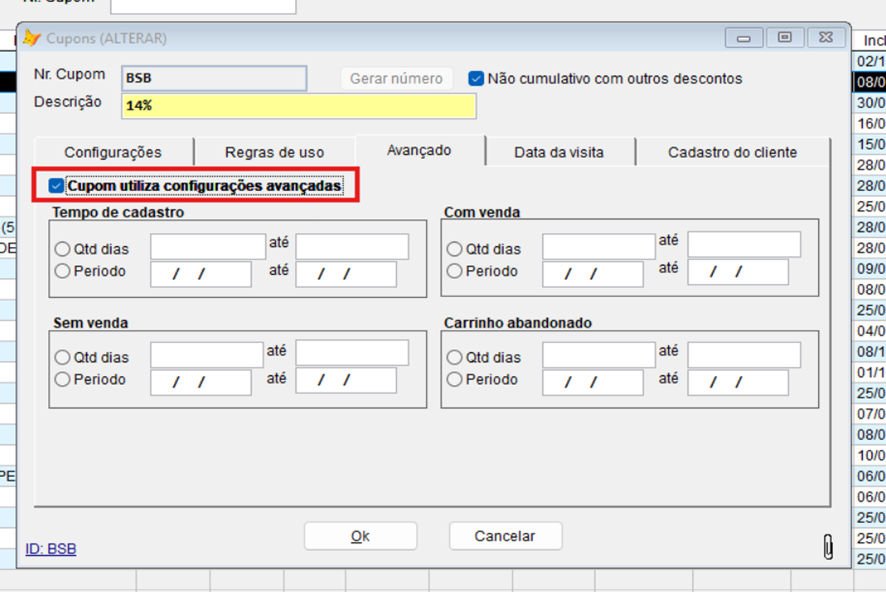Open the ID: BSB link
Image resolution: width=886 pixels, height=592 pixels.
click(x=51, y=549)
